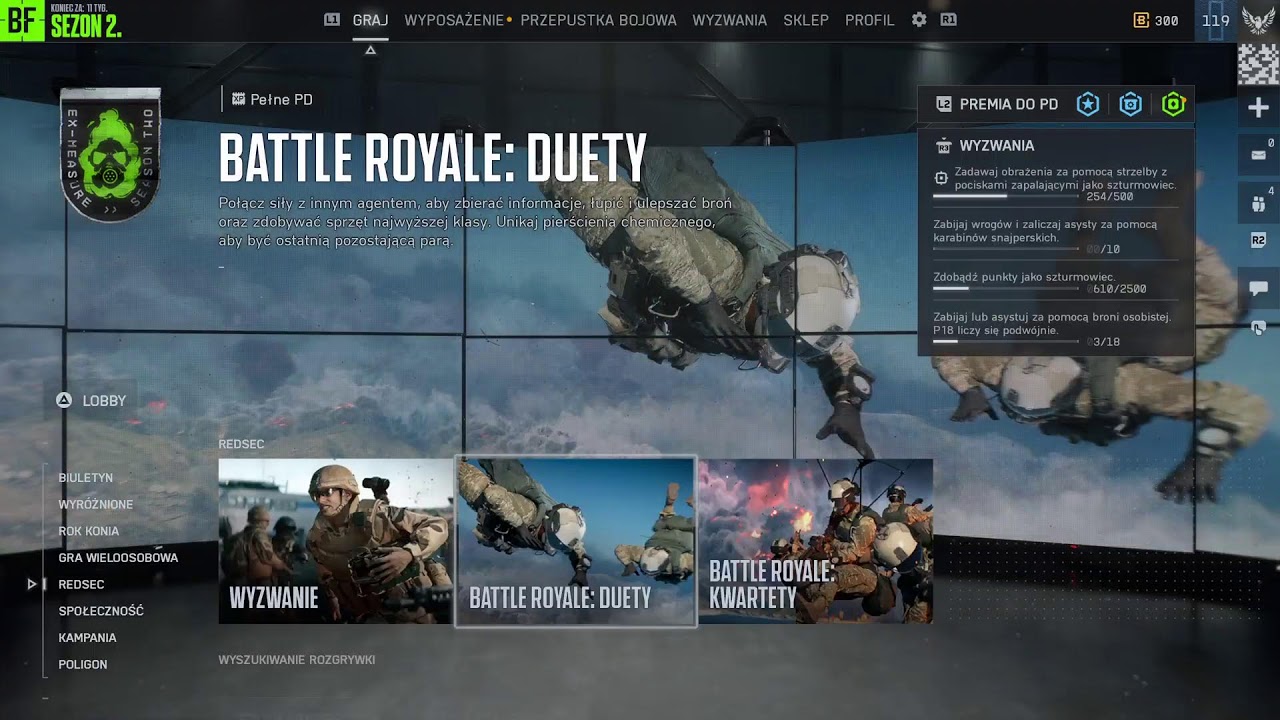Viewport: 1280px width, 720px height.
Task: Click the Wyszukiwanie Rozgrywki text
Action: [297, 660]
